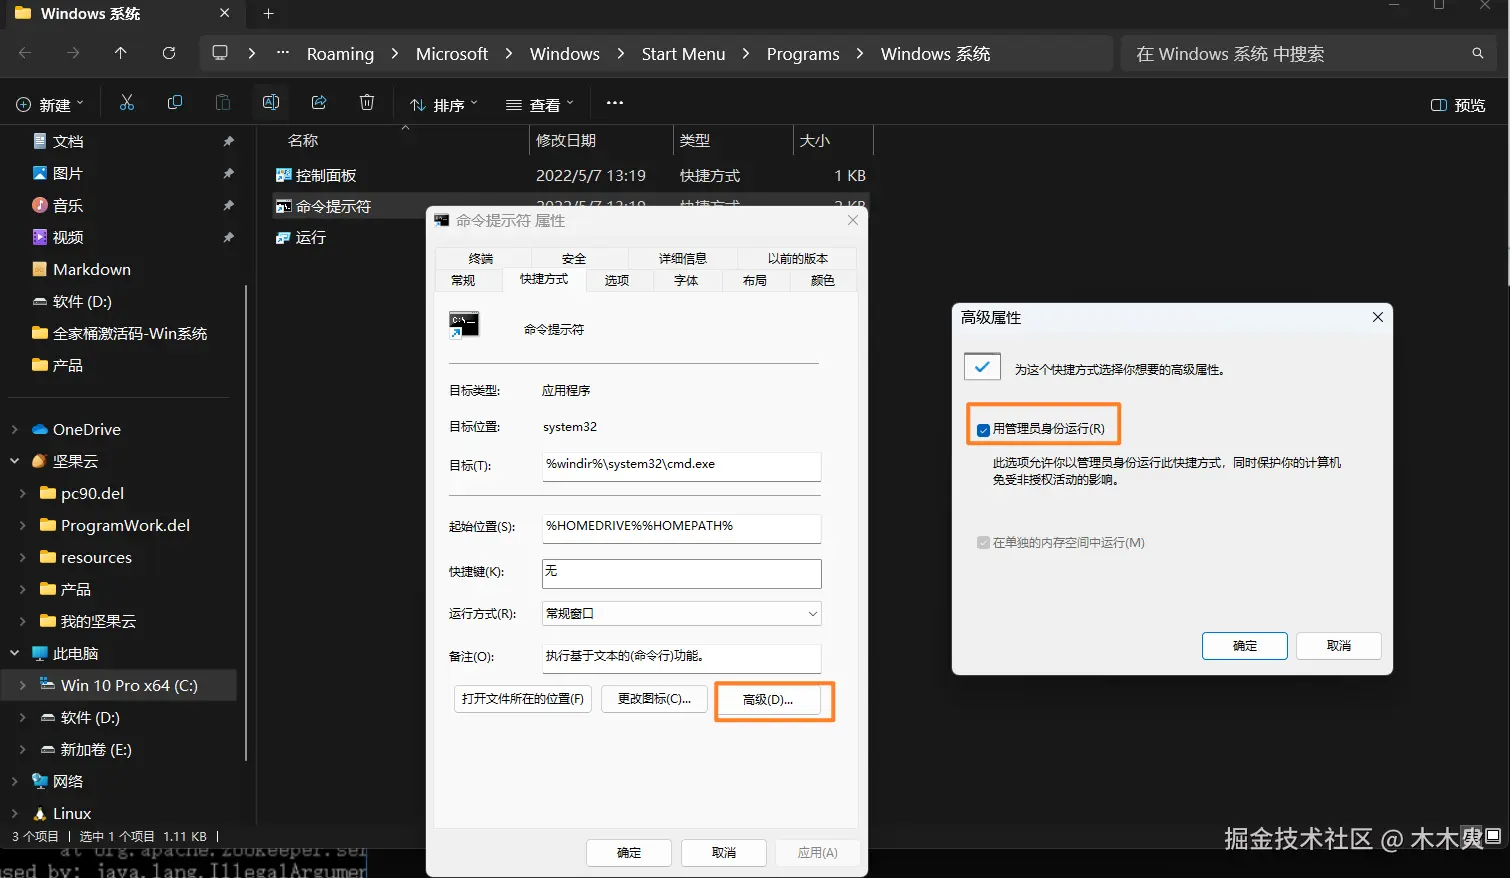This screenshot has height=878, width=1510.
Task: Click the 新建 new item button
Action: point(50,104)
